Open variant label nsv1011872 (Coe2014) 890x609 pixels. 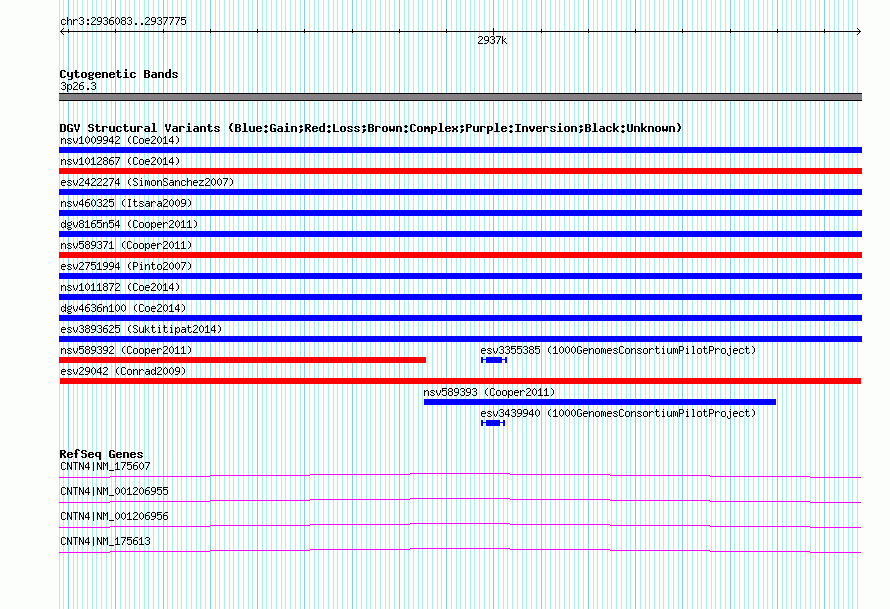coord(120,287)
